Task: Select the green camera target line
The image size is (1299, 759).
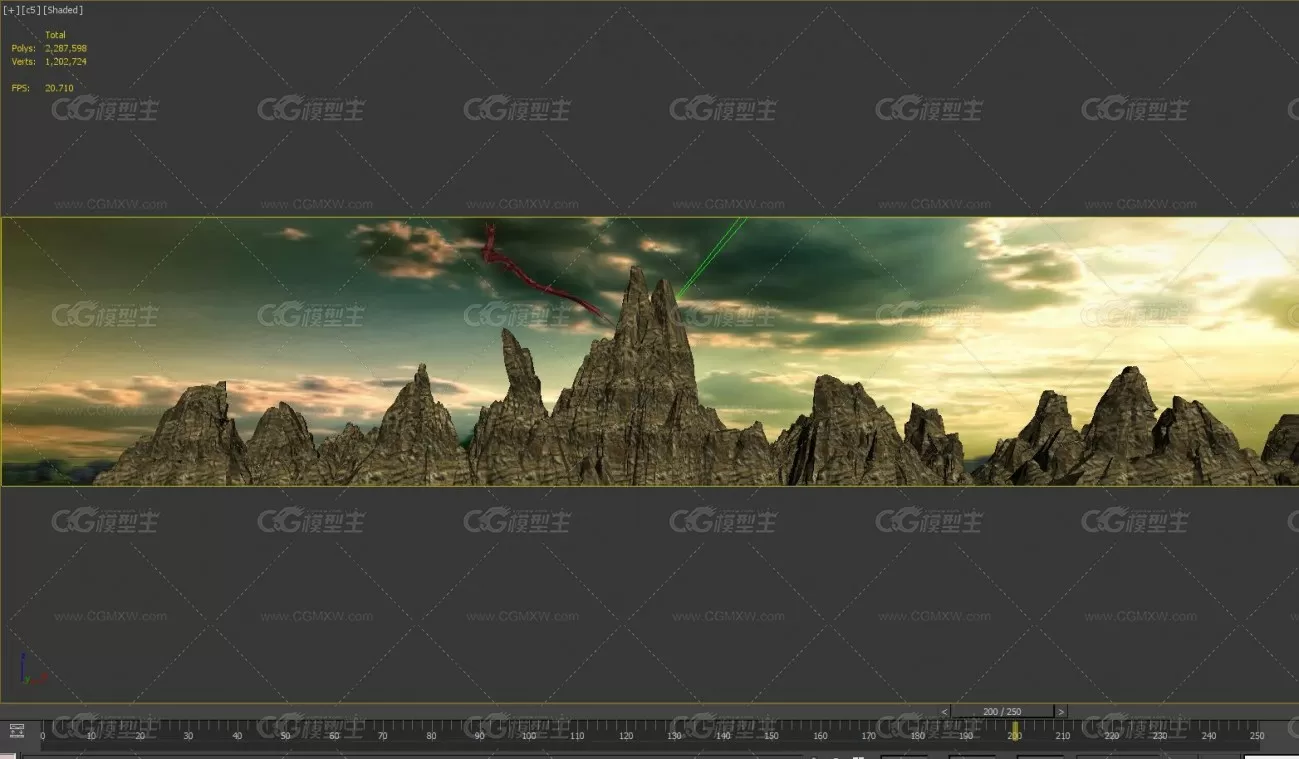Action: [x=711, y=257]
